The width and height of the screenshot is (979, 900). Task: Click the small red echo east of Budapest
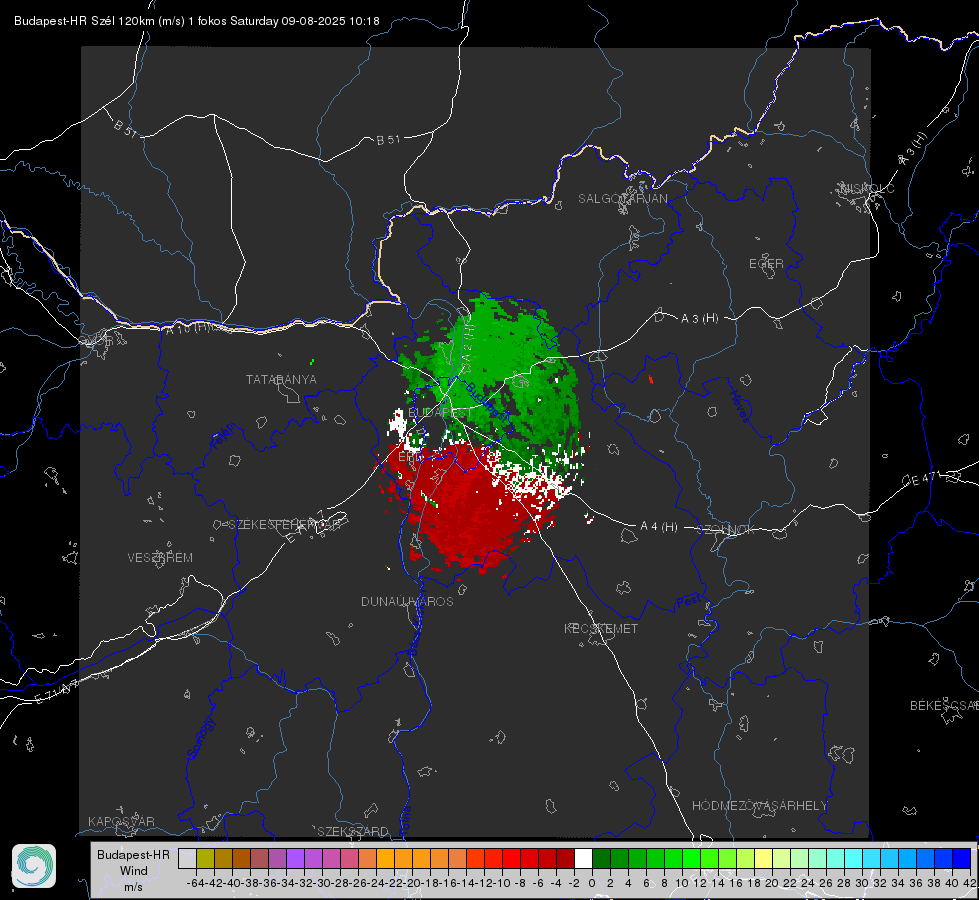651,378
